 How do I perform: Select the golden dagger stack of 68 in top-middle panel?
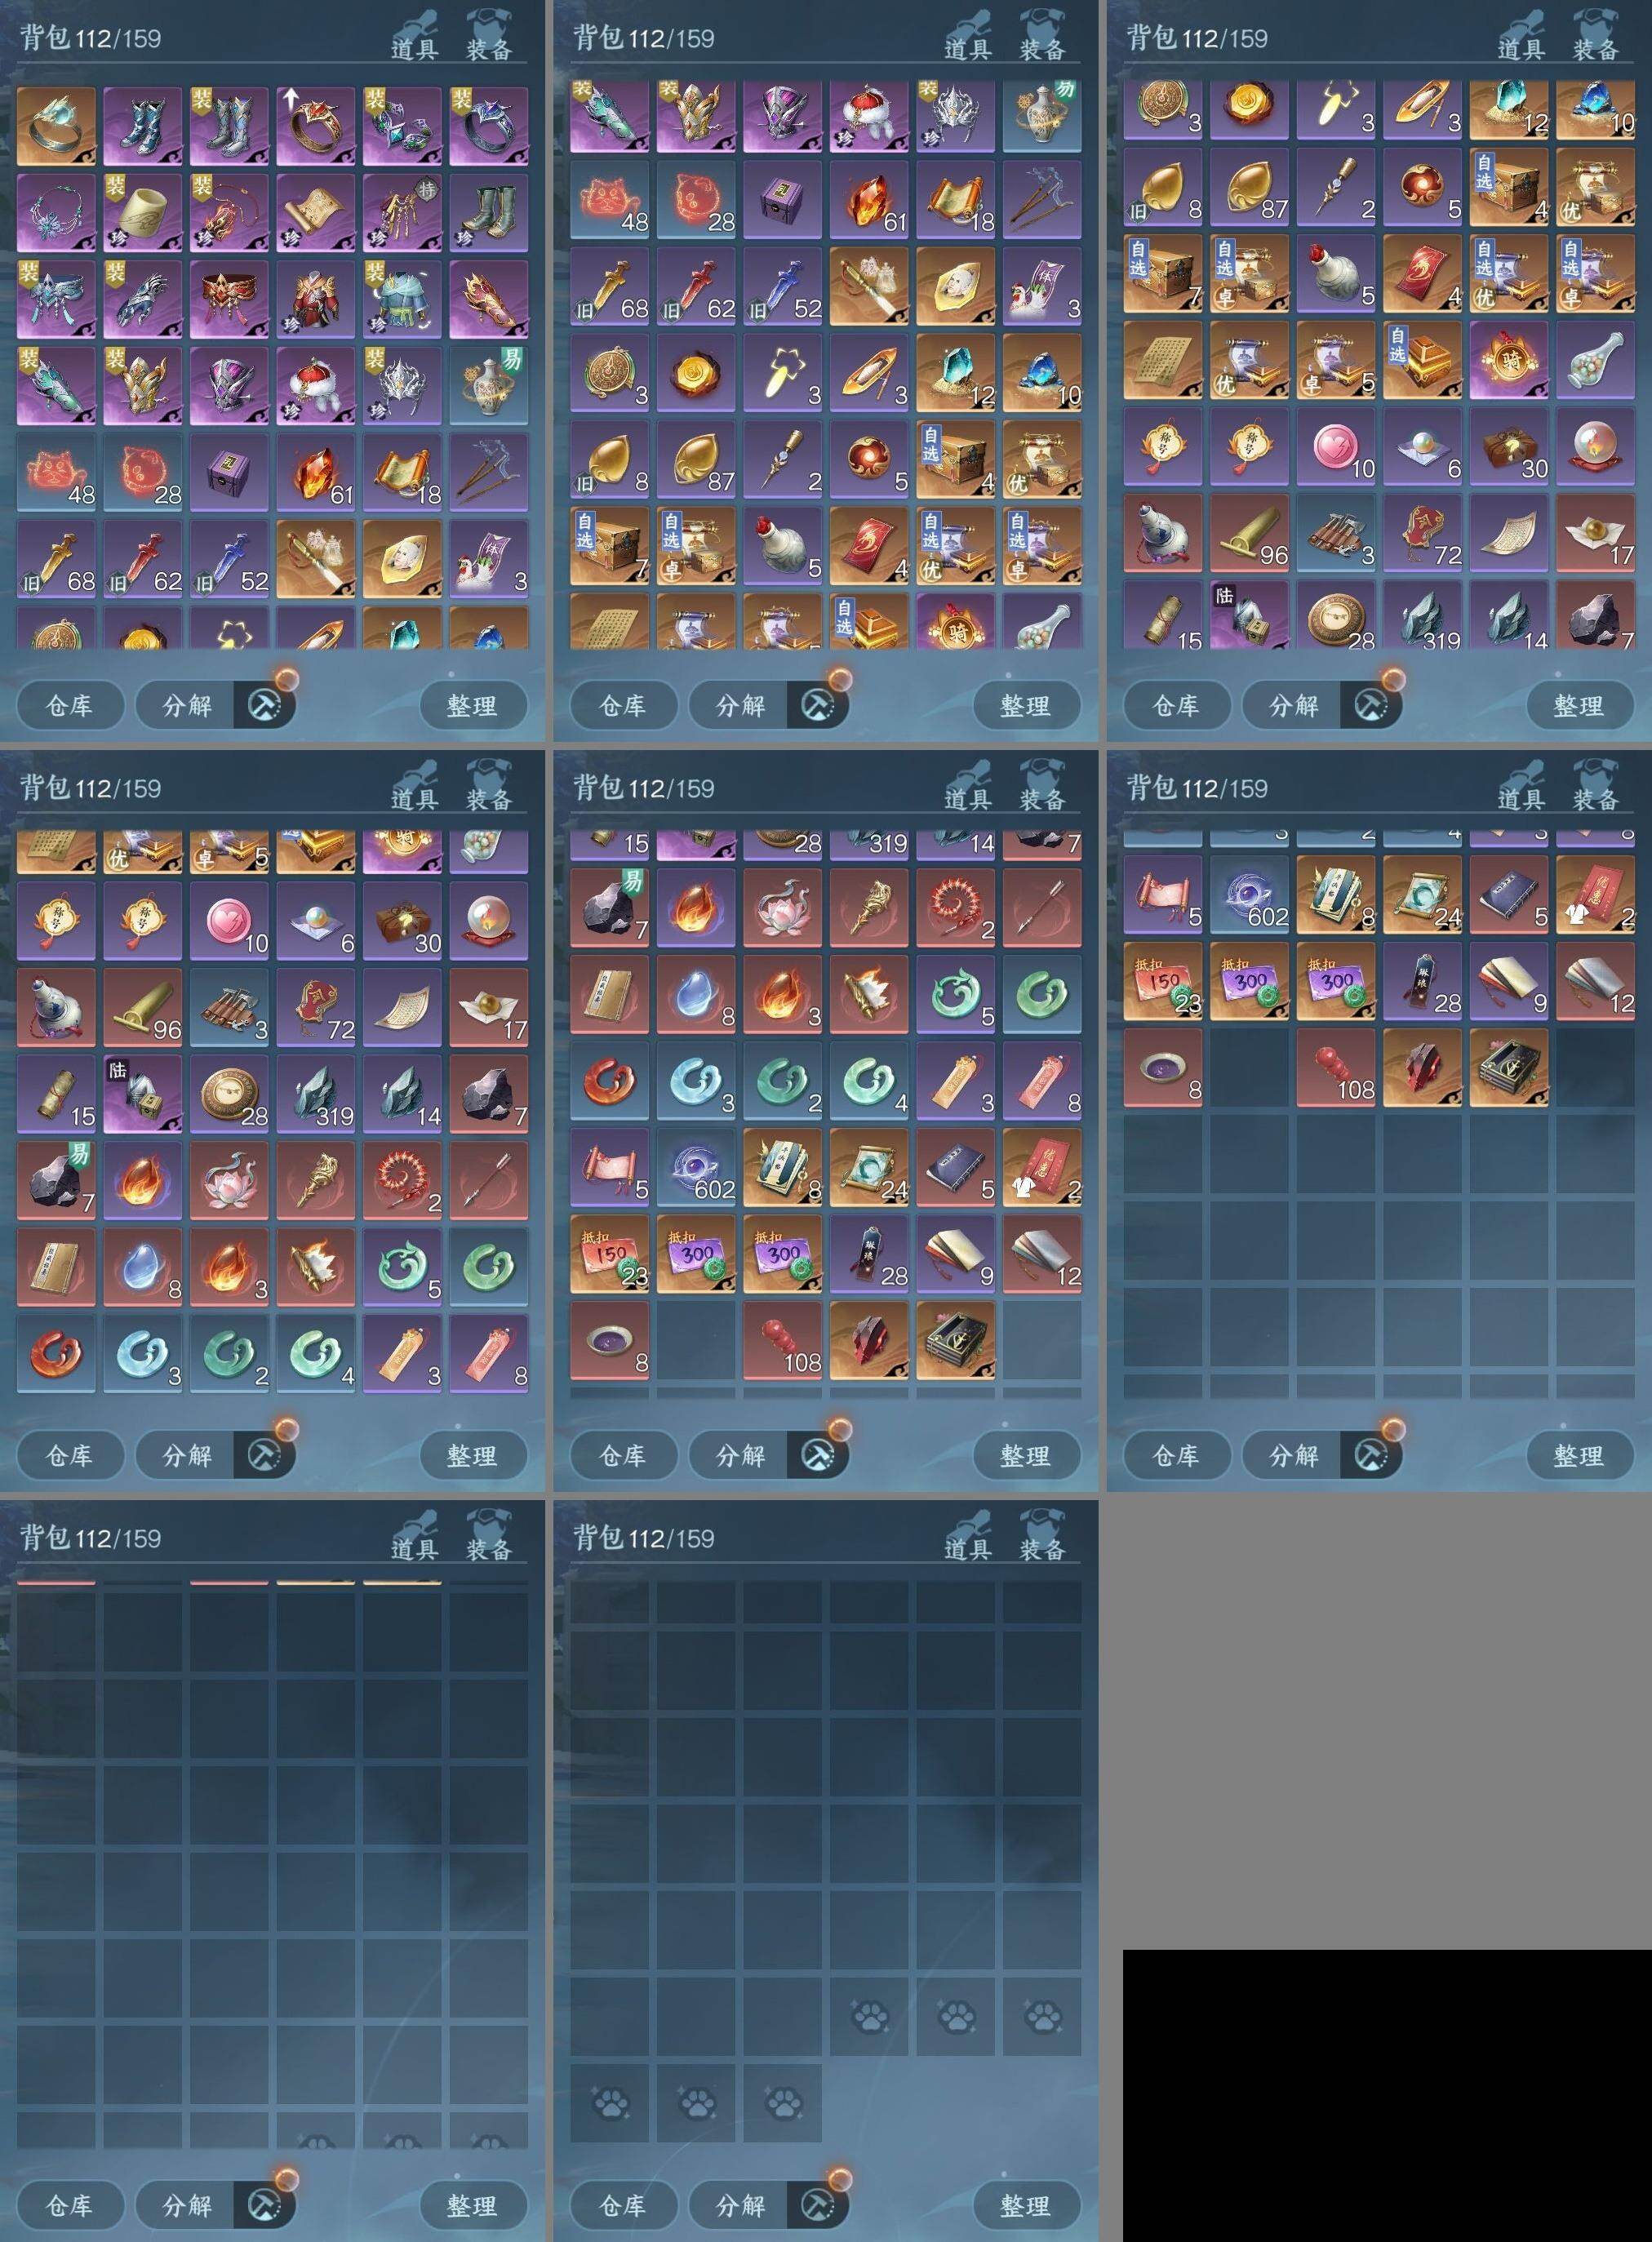[x=609, y=286]
